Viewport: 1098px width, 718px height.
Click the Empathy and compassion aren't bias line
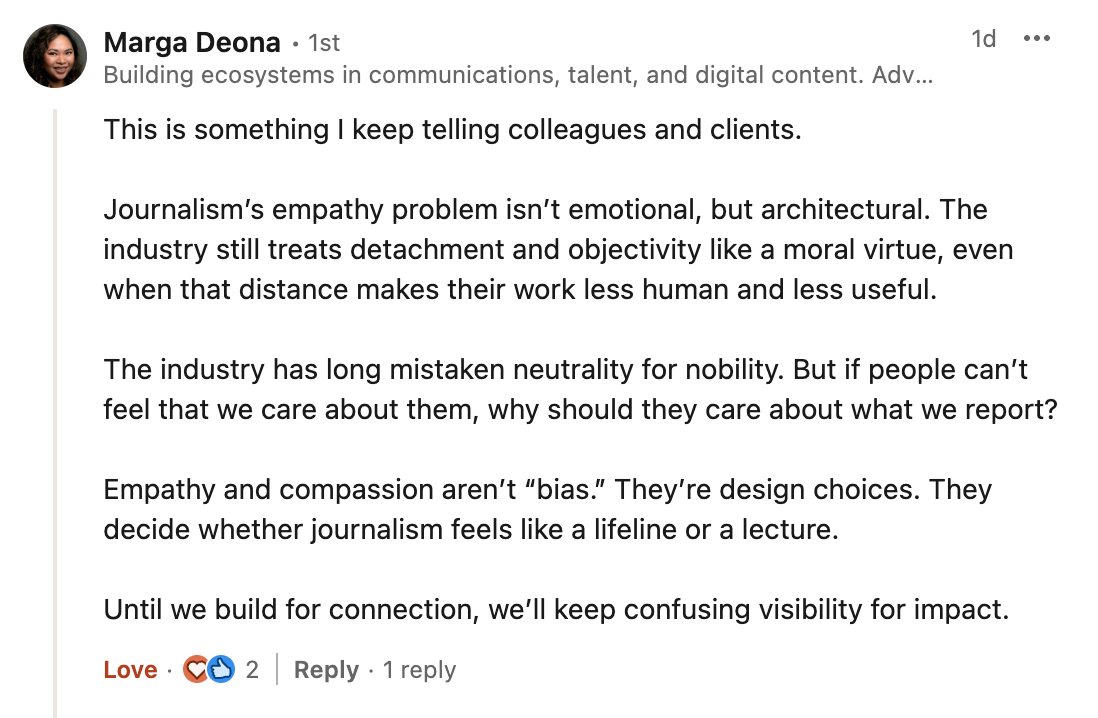click(547, 490)
